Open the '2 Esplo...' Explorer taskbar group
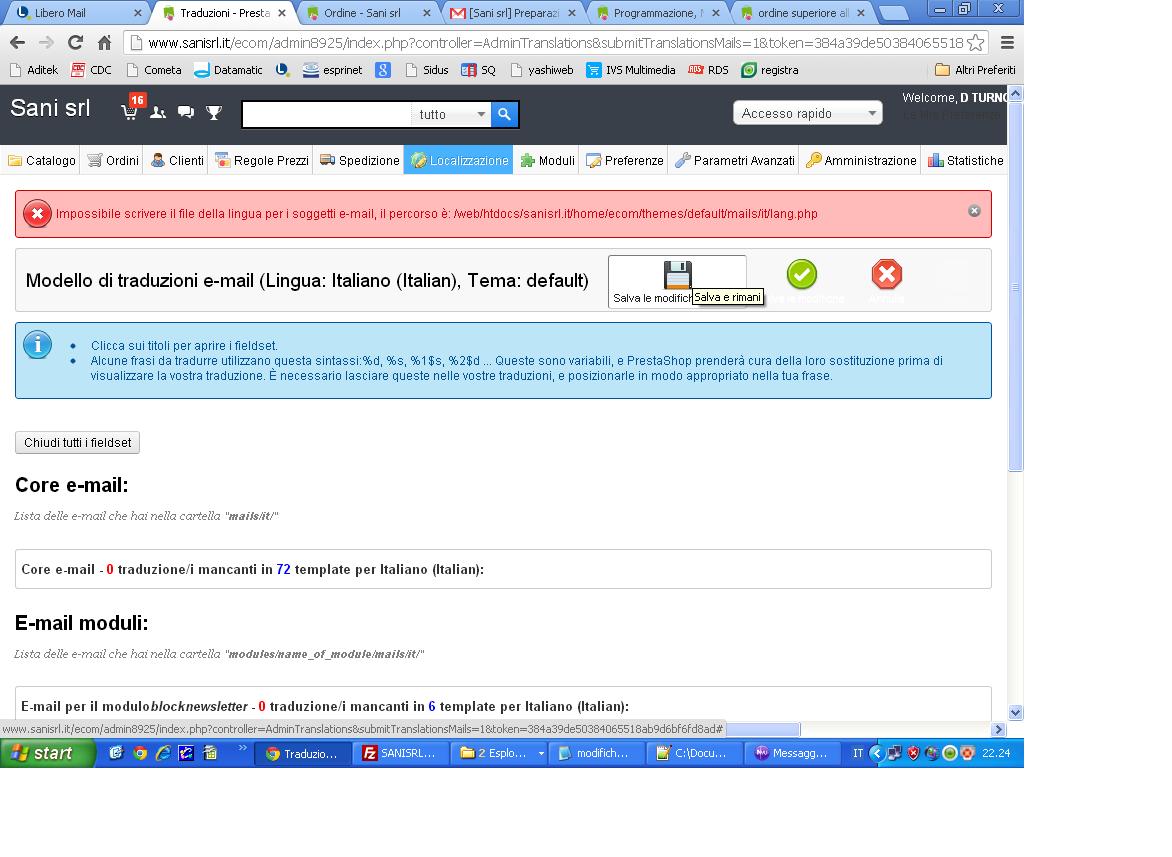The height and width of the screenshot is (857, 1172). 499,753
